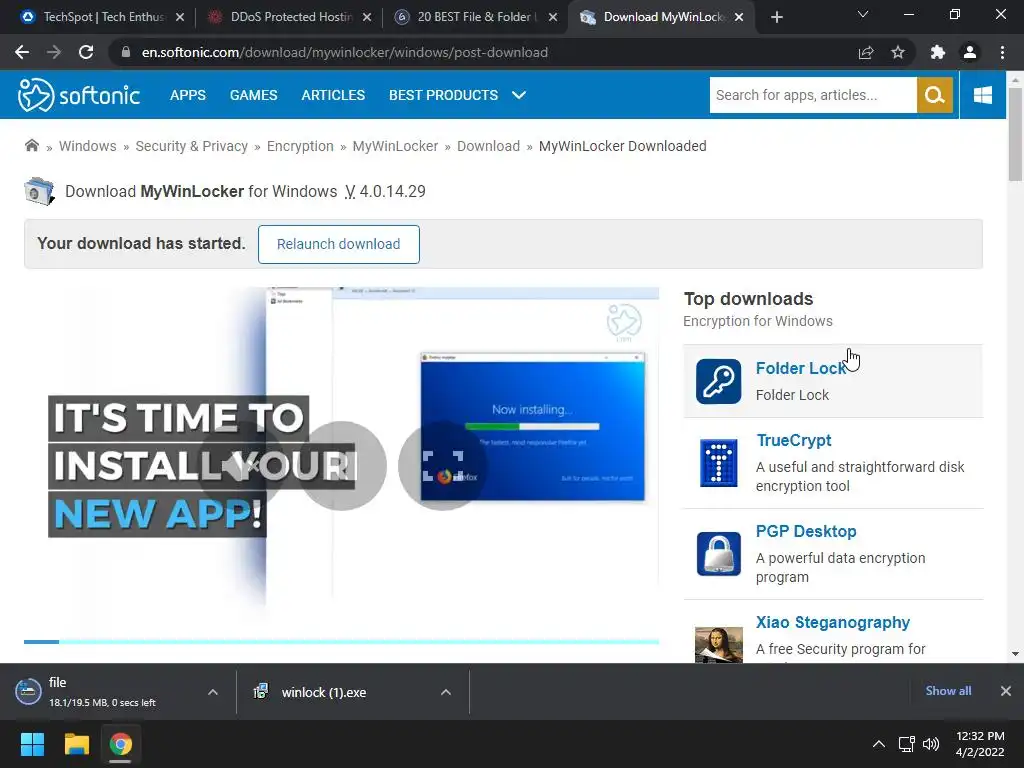Open the ARTICLES menu
Image resolution: width=1024 pixels, height=768 pixels.
(x=333, y=95)
